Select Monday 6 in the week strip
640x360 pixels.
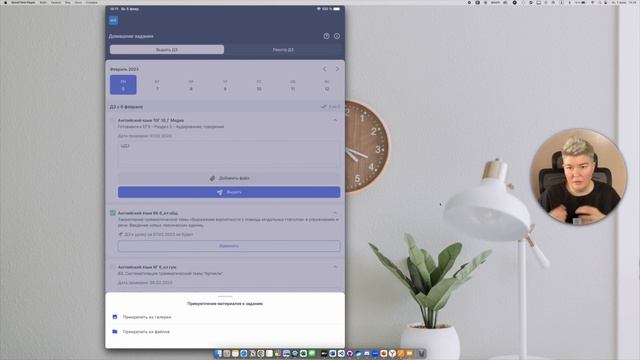pyautogui.click(x=123, y=85)
